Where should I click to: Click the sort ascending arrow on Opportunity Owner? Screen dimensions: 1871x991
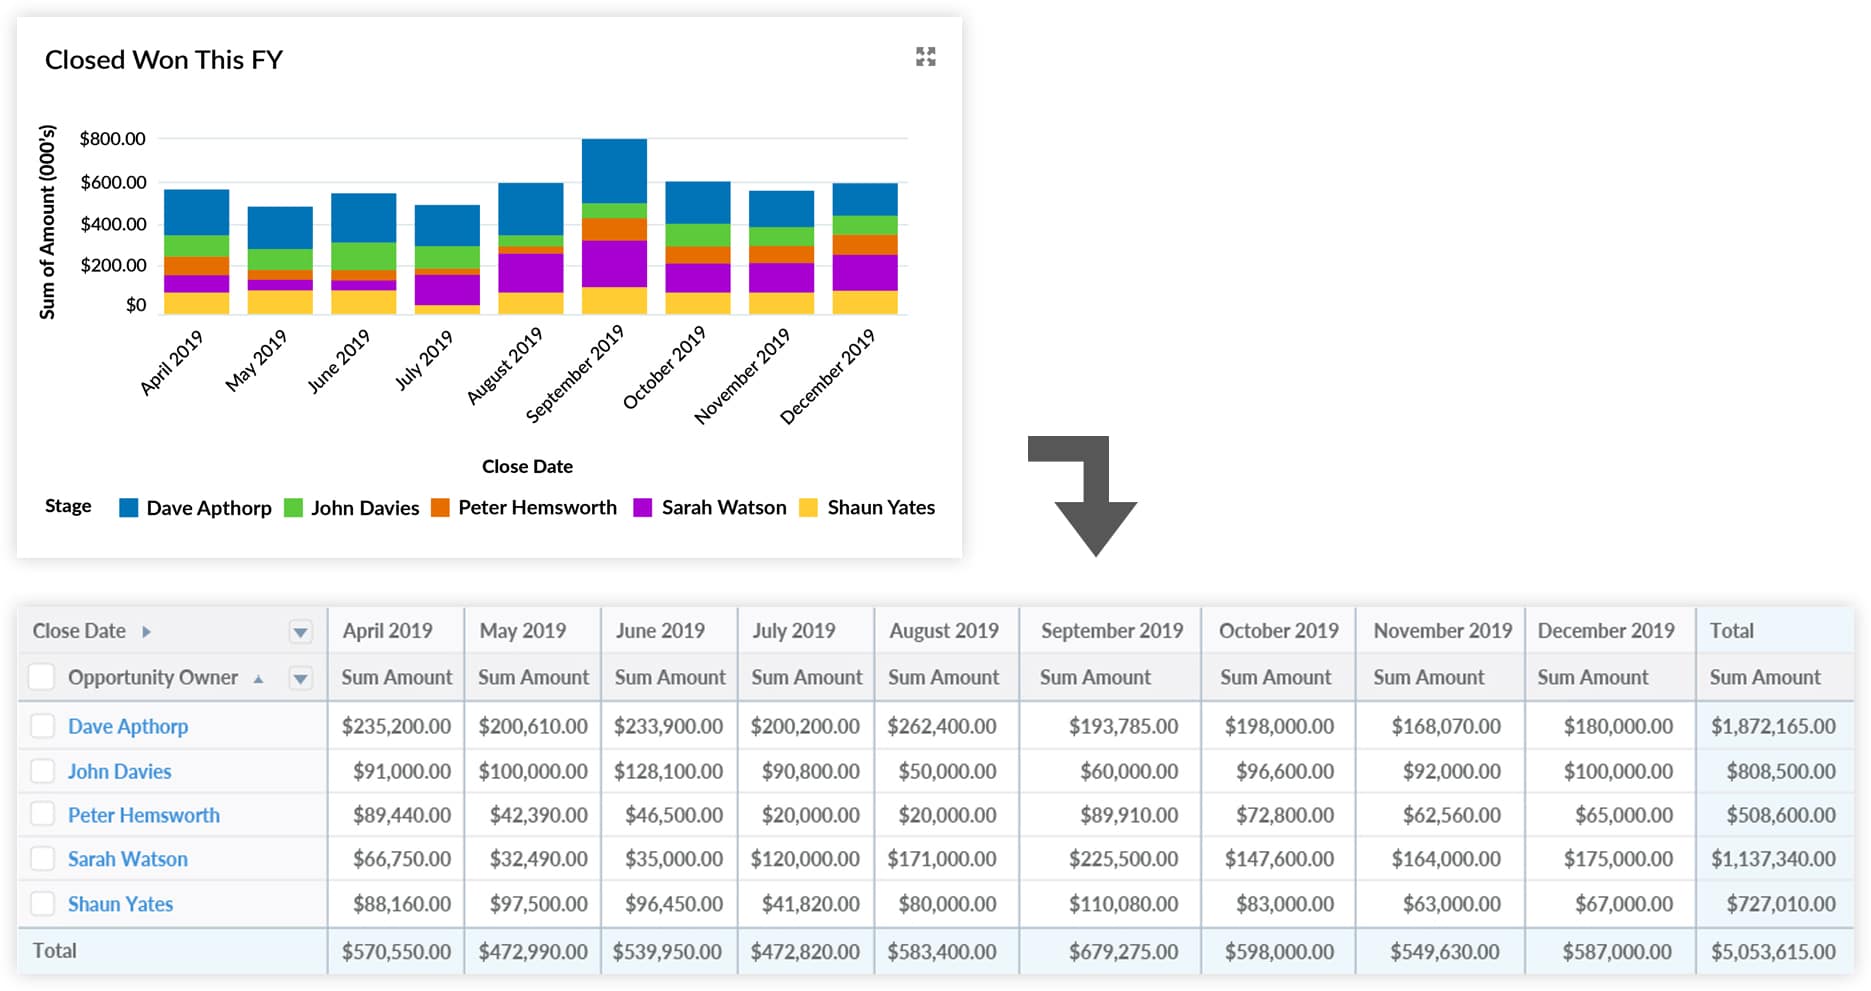258,679
